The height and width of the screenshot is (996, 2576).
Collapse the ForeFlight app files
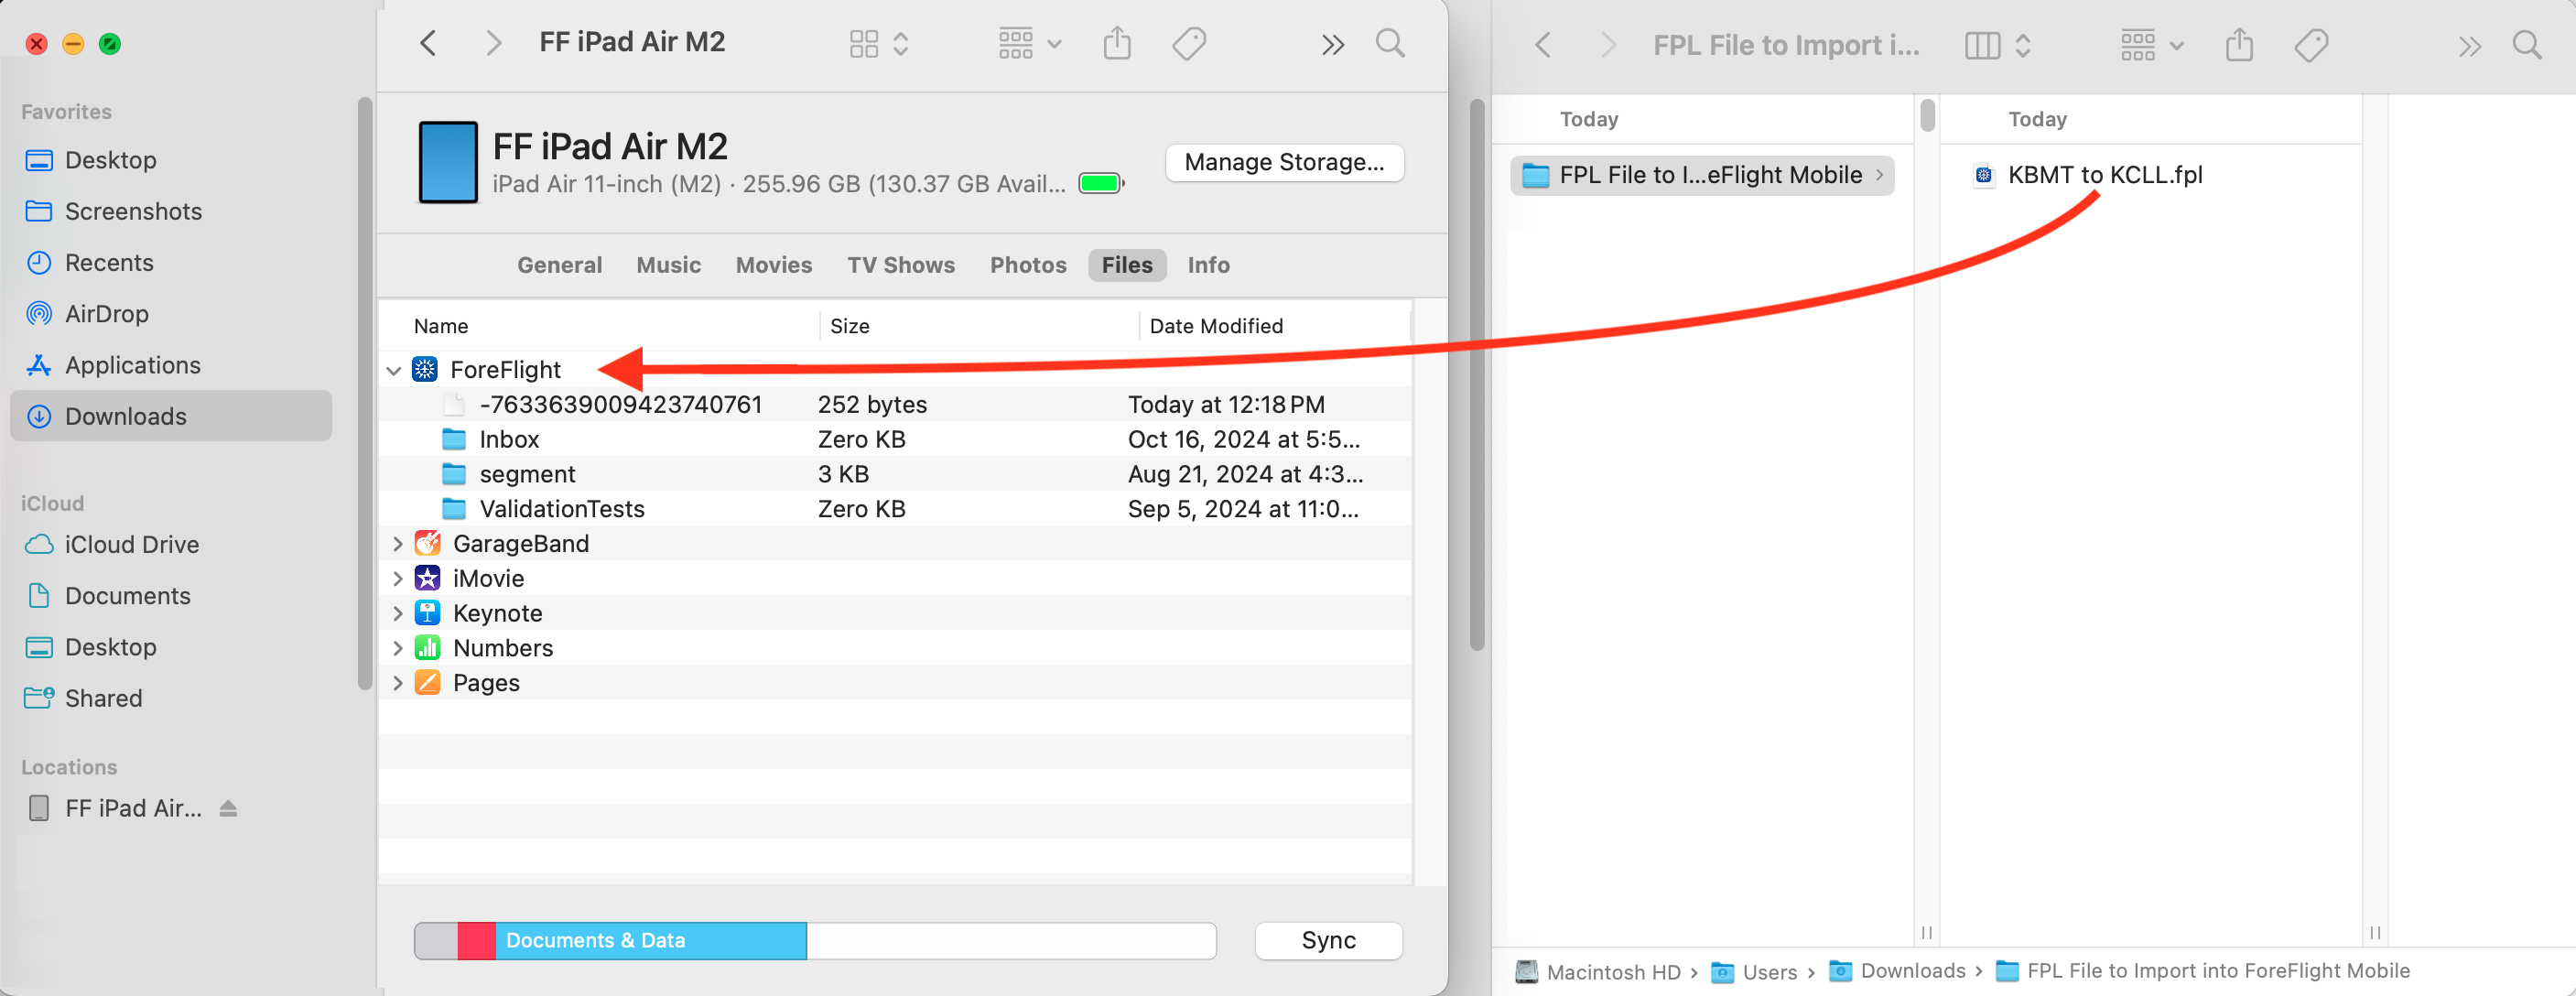394,370
